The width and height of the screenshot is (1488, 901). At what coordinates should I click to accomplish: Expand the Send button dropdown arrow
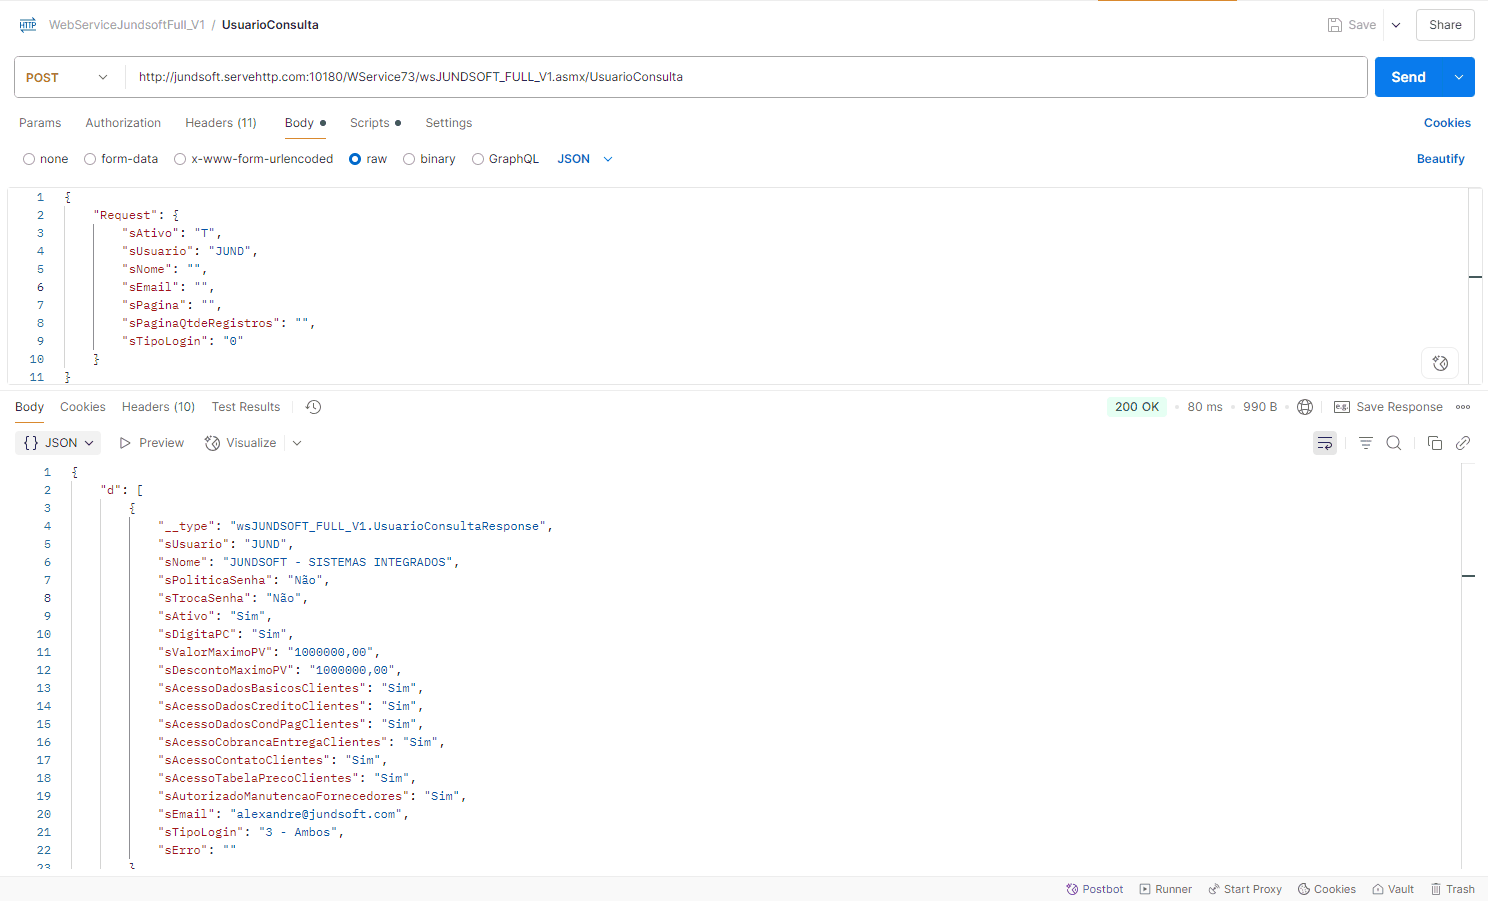coord(1458,77)
